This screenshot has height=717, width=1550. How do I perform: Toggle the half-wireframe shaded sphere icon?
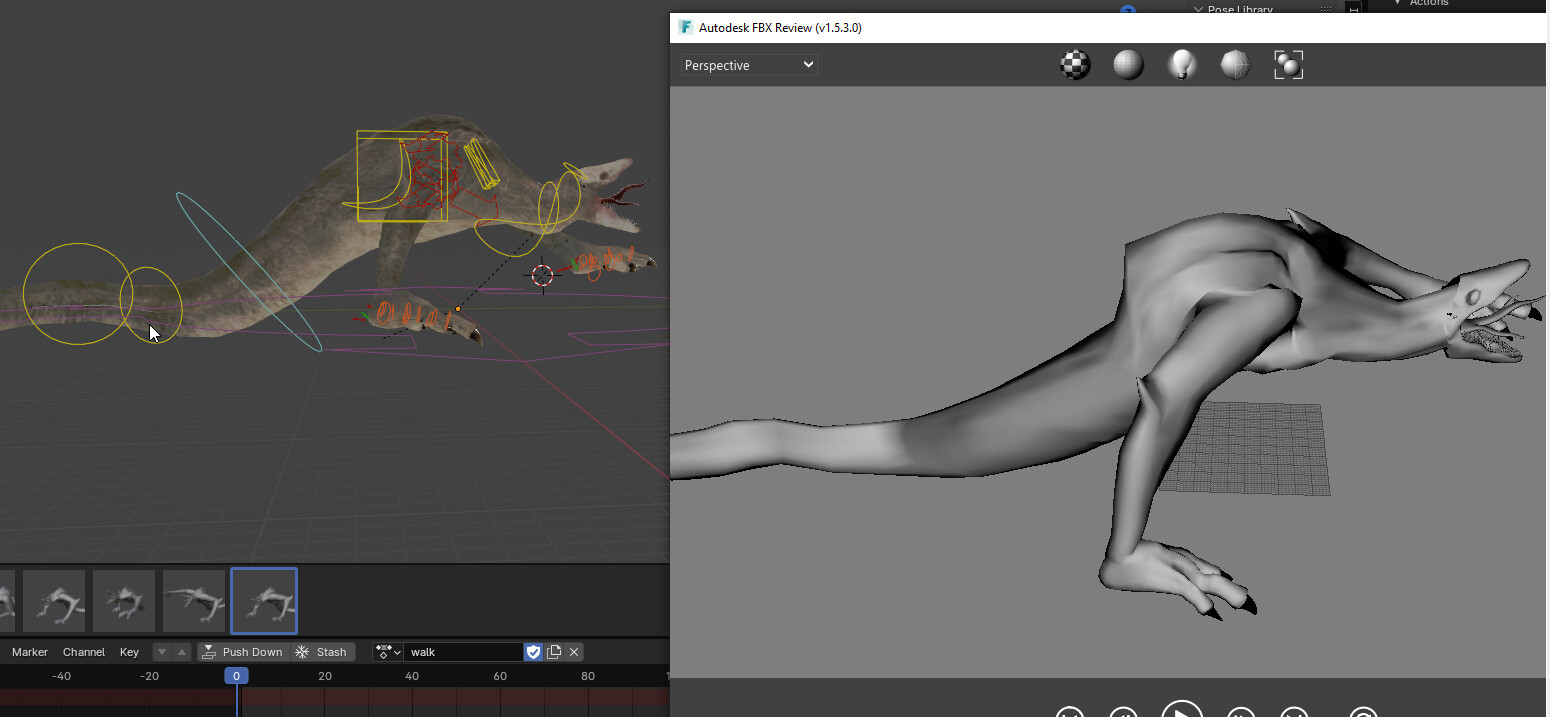(1235, 65)
